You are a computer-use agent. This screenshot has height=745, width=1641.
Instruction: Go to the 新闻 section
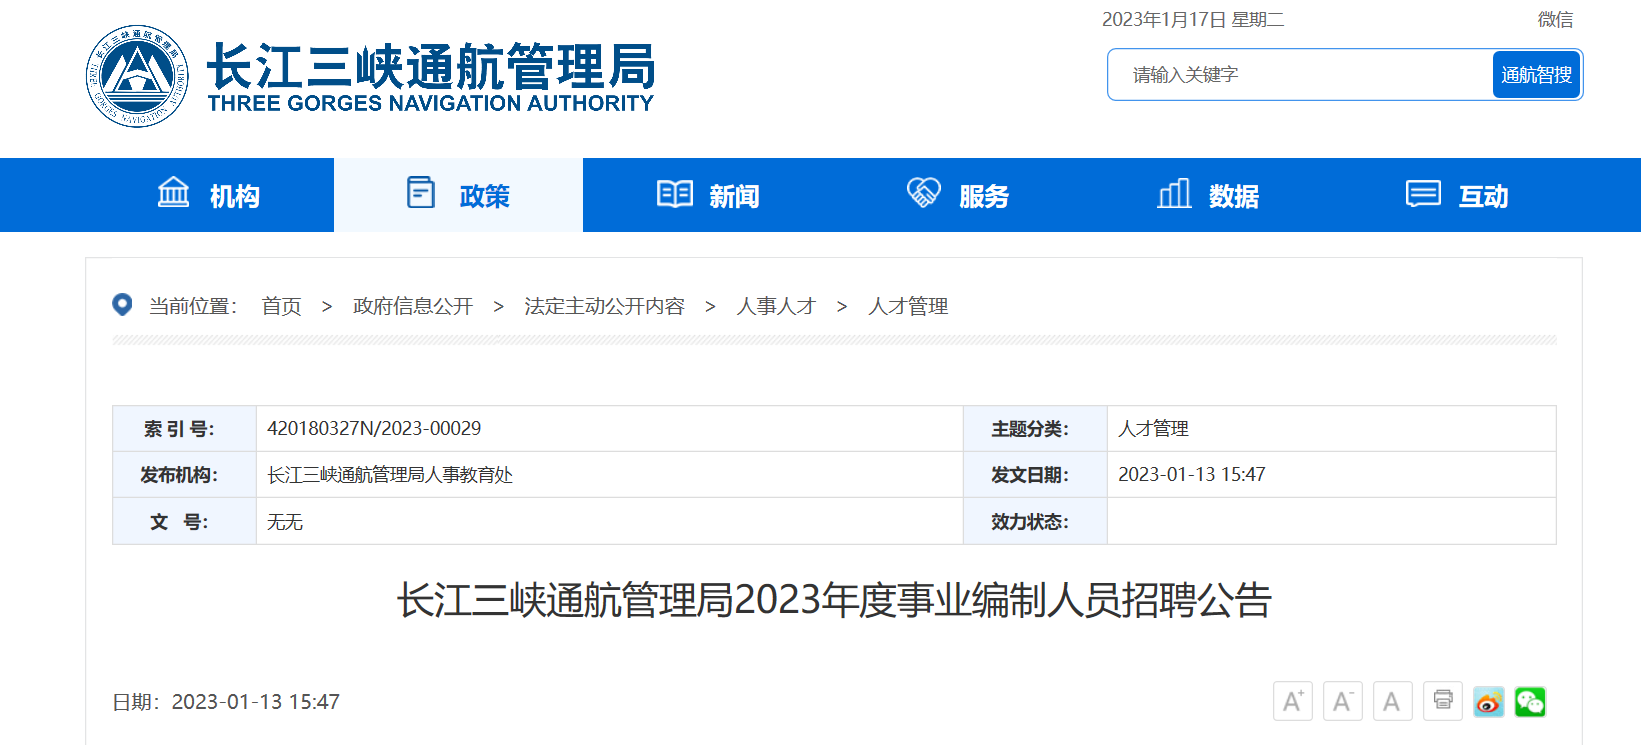pos(708,195)
